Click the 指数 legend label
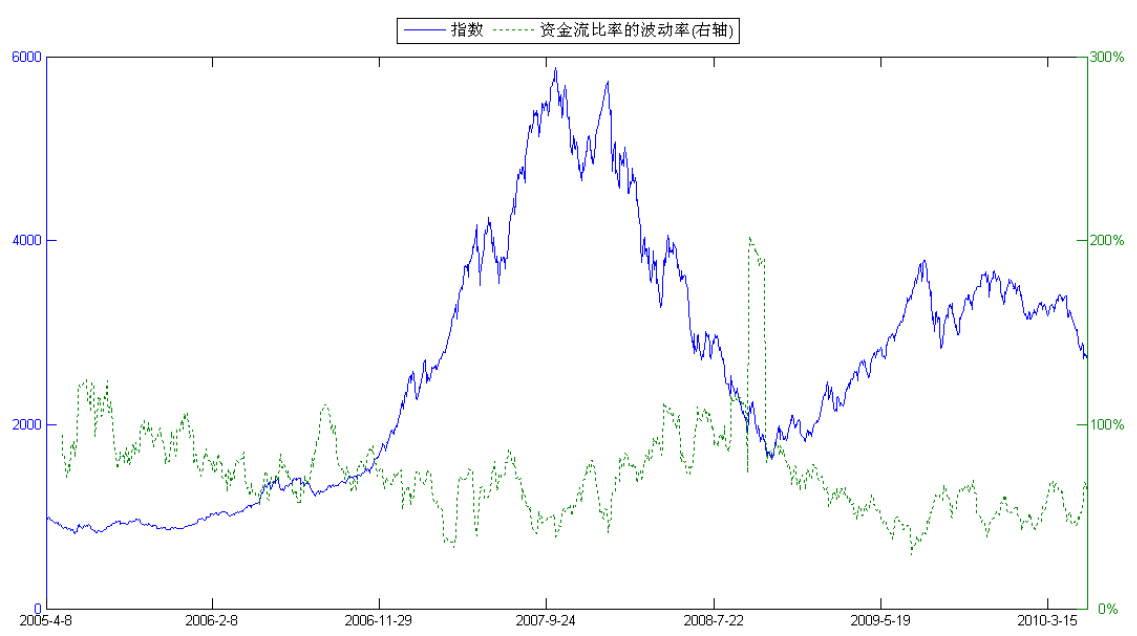 pos(467,31)
